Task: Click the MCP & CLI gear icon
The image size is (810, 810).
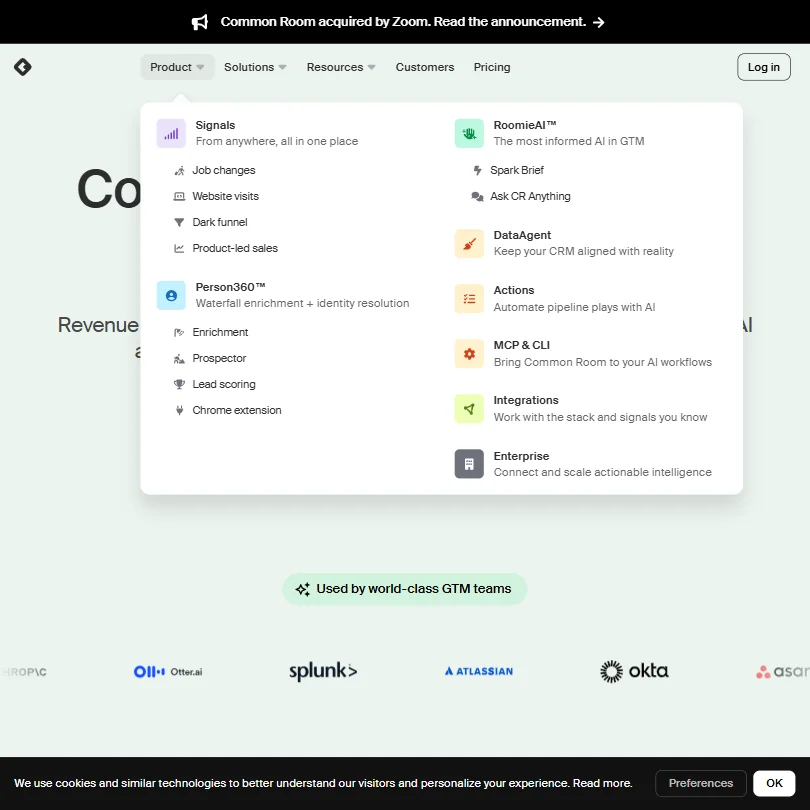Action: pyautogui.click(x=469, y=354)
